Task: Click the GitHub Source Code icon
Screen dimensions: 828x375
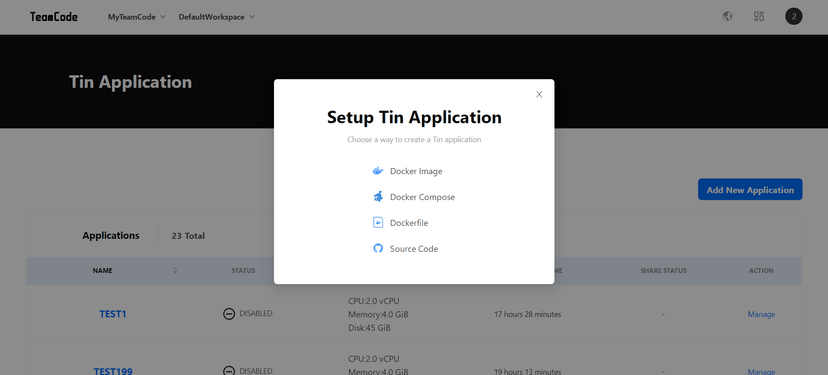Action: pyautogui.click(x=378, y=248)
